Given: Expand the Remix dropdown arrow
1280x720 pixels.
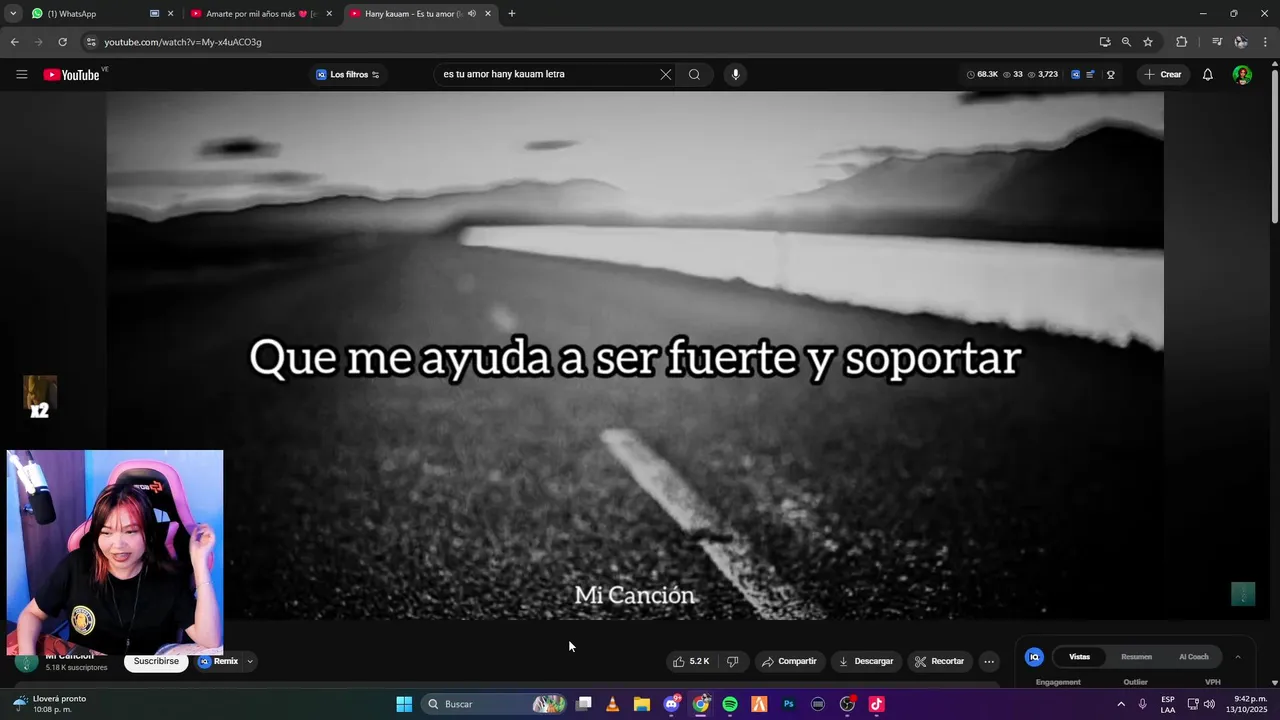Looking at the screenshot, I should tap(250, 661).
